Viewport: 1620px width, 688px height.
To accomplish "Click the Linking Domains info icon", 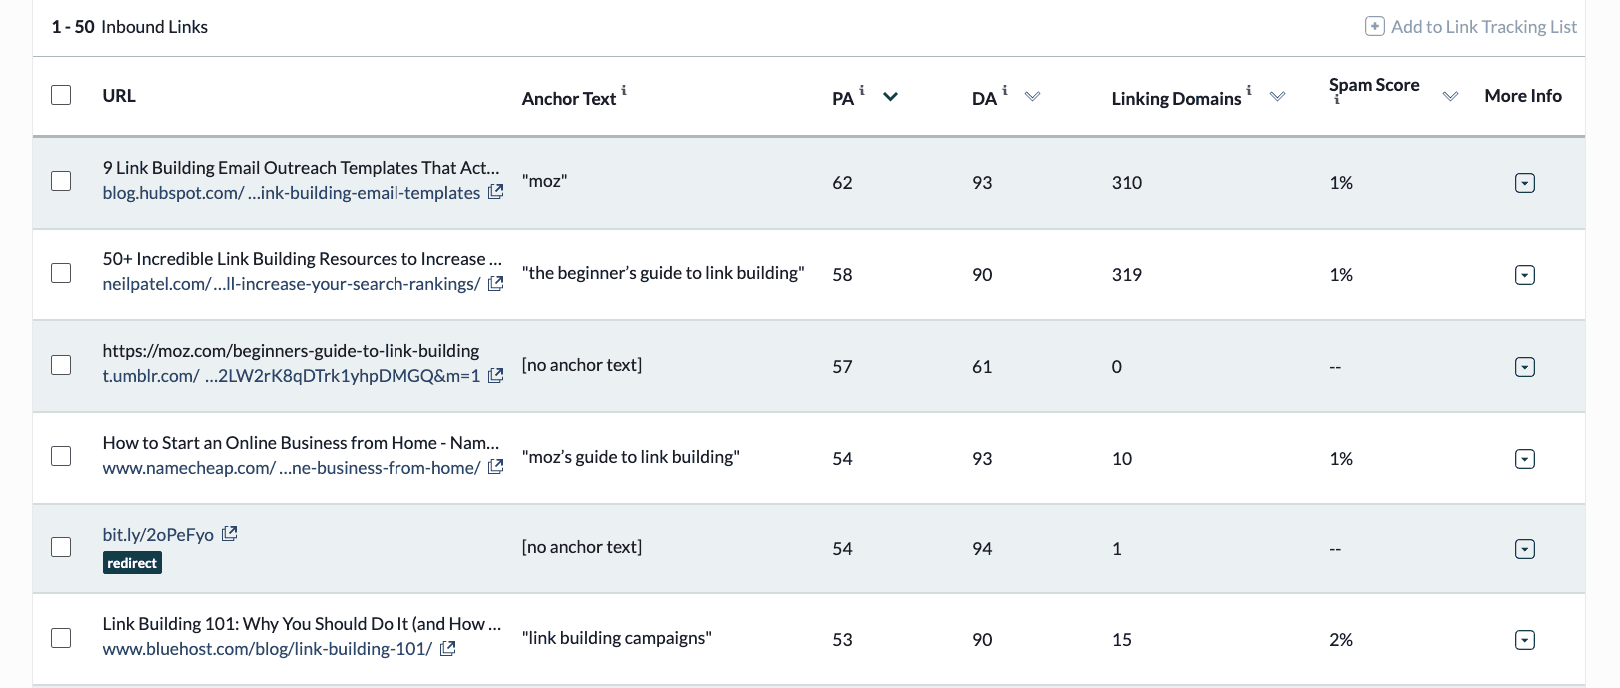I will click(1249, 90).
